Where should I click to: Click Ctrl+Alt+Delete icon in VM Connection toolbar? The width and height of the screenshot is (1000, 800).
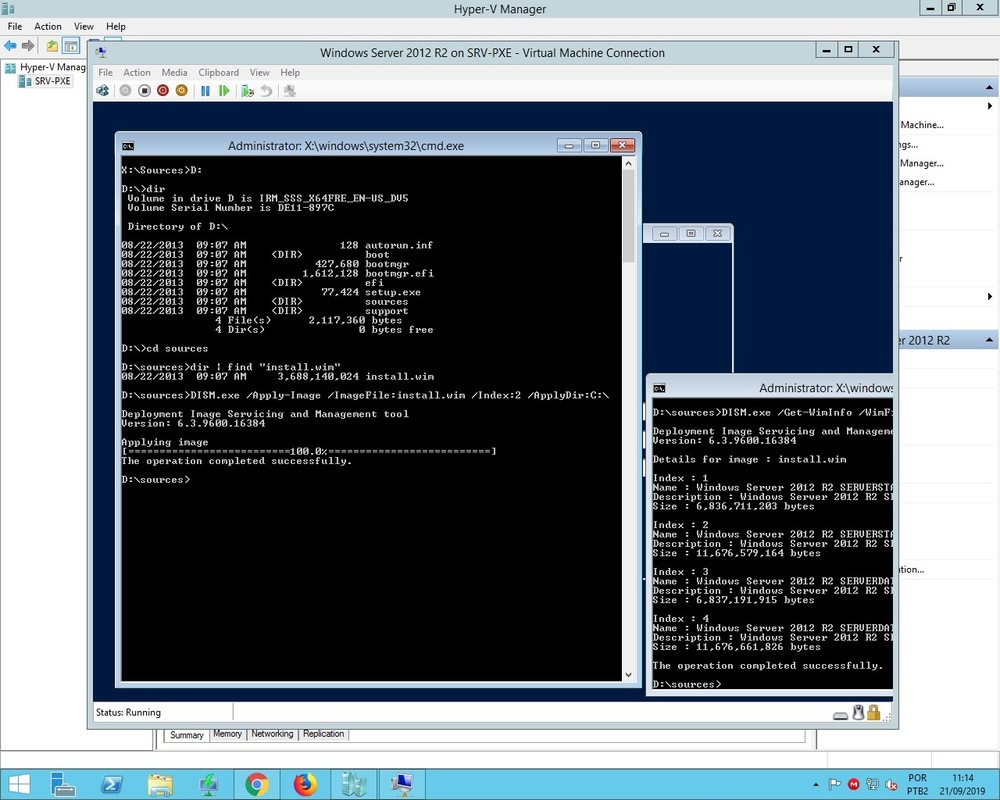click(x=102, y=91)
